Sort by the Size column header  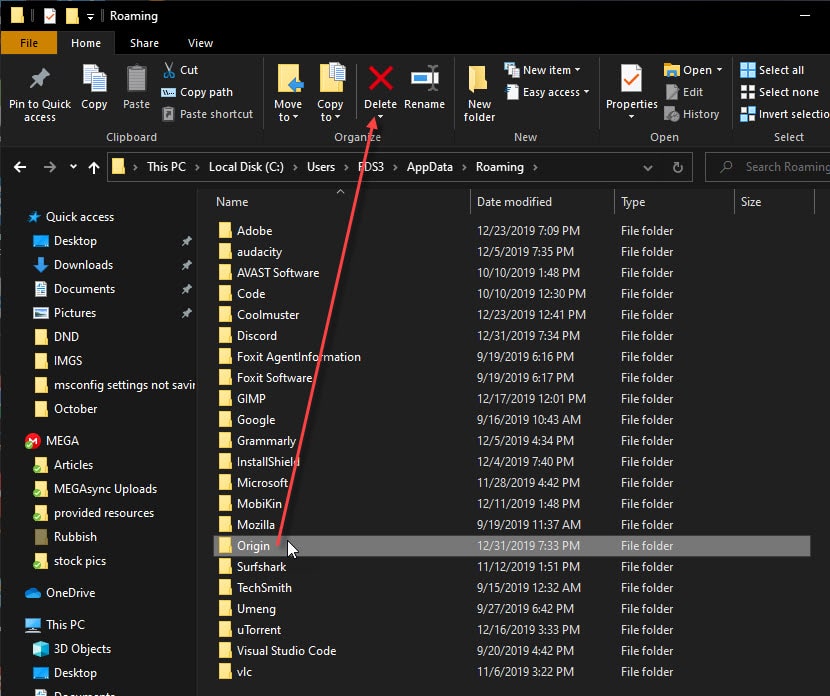(x=774, y=202)
